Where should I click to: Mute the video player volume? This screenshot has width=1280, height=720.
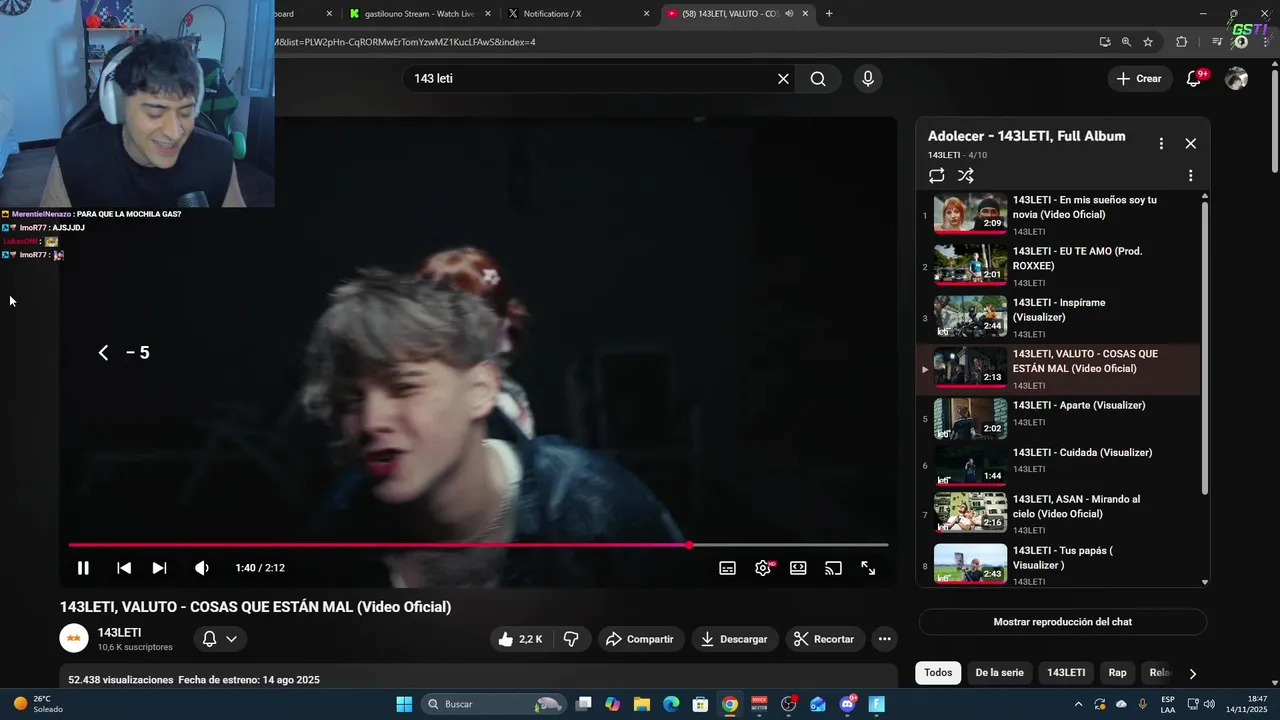[x=202, y=568]
